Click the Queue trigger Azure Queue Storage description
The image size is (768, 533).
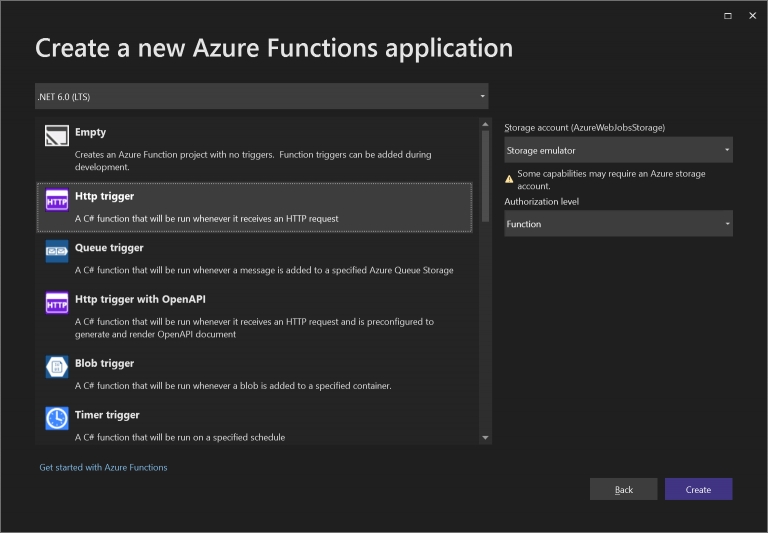click(264, 270)
